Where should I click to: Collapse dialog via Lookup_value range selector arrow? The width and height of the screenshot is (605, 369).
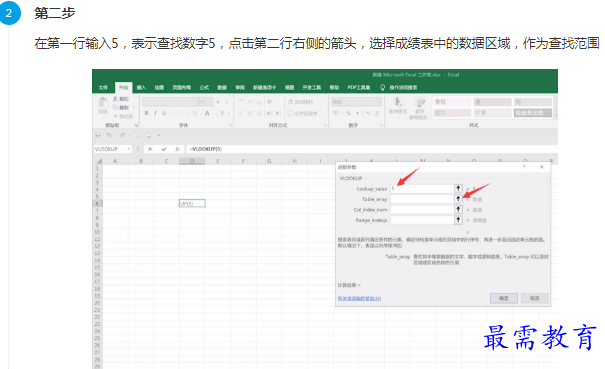tap(458, 188)
